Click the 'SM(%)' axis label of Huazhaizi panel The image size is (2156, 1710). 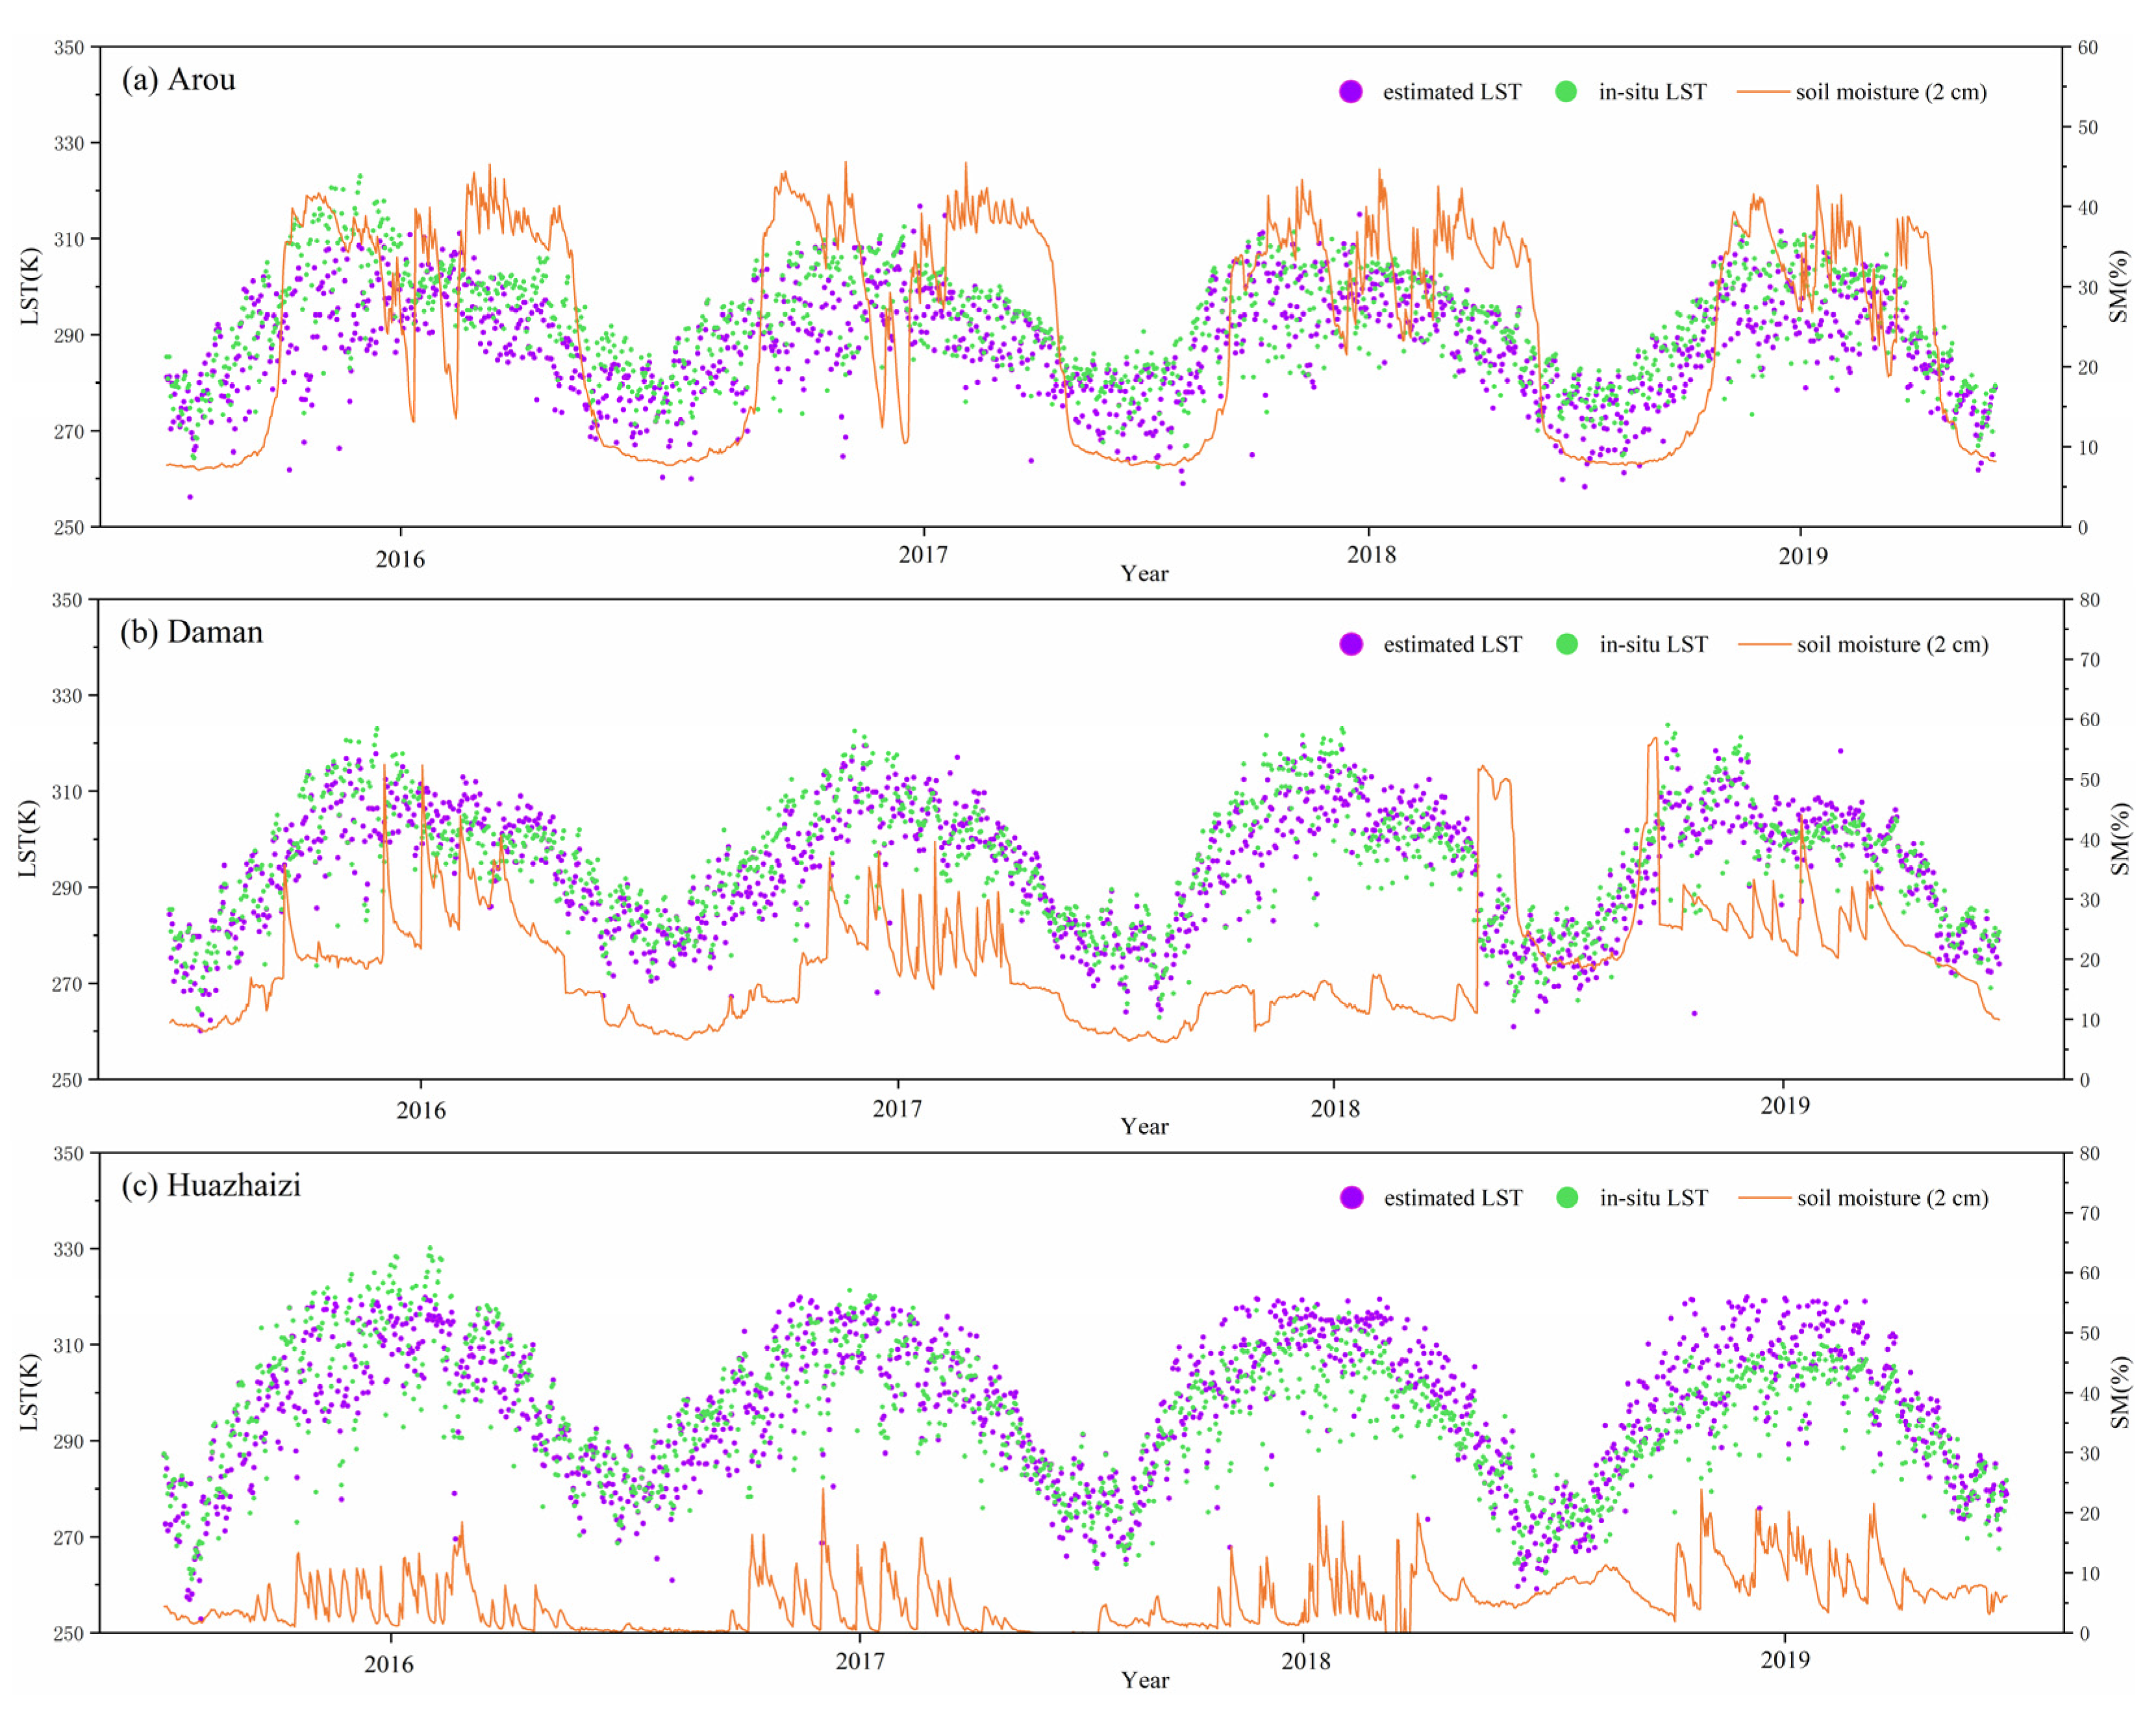(x=2120, y=1392)
